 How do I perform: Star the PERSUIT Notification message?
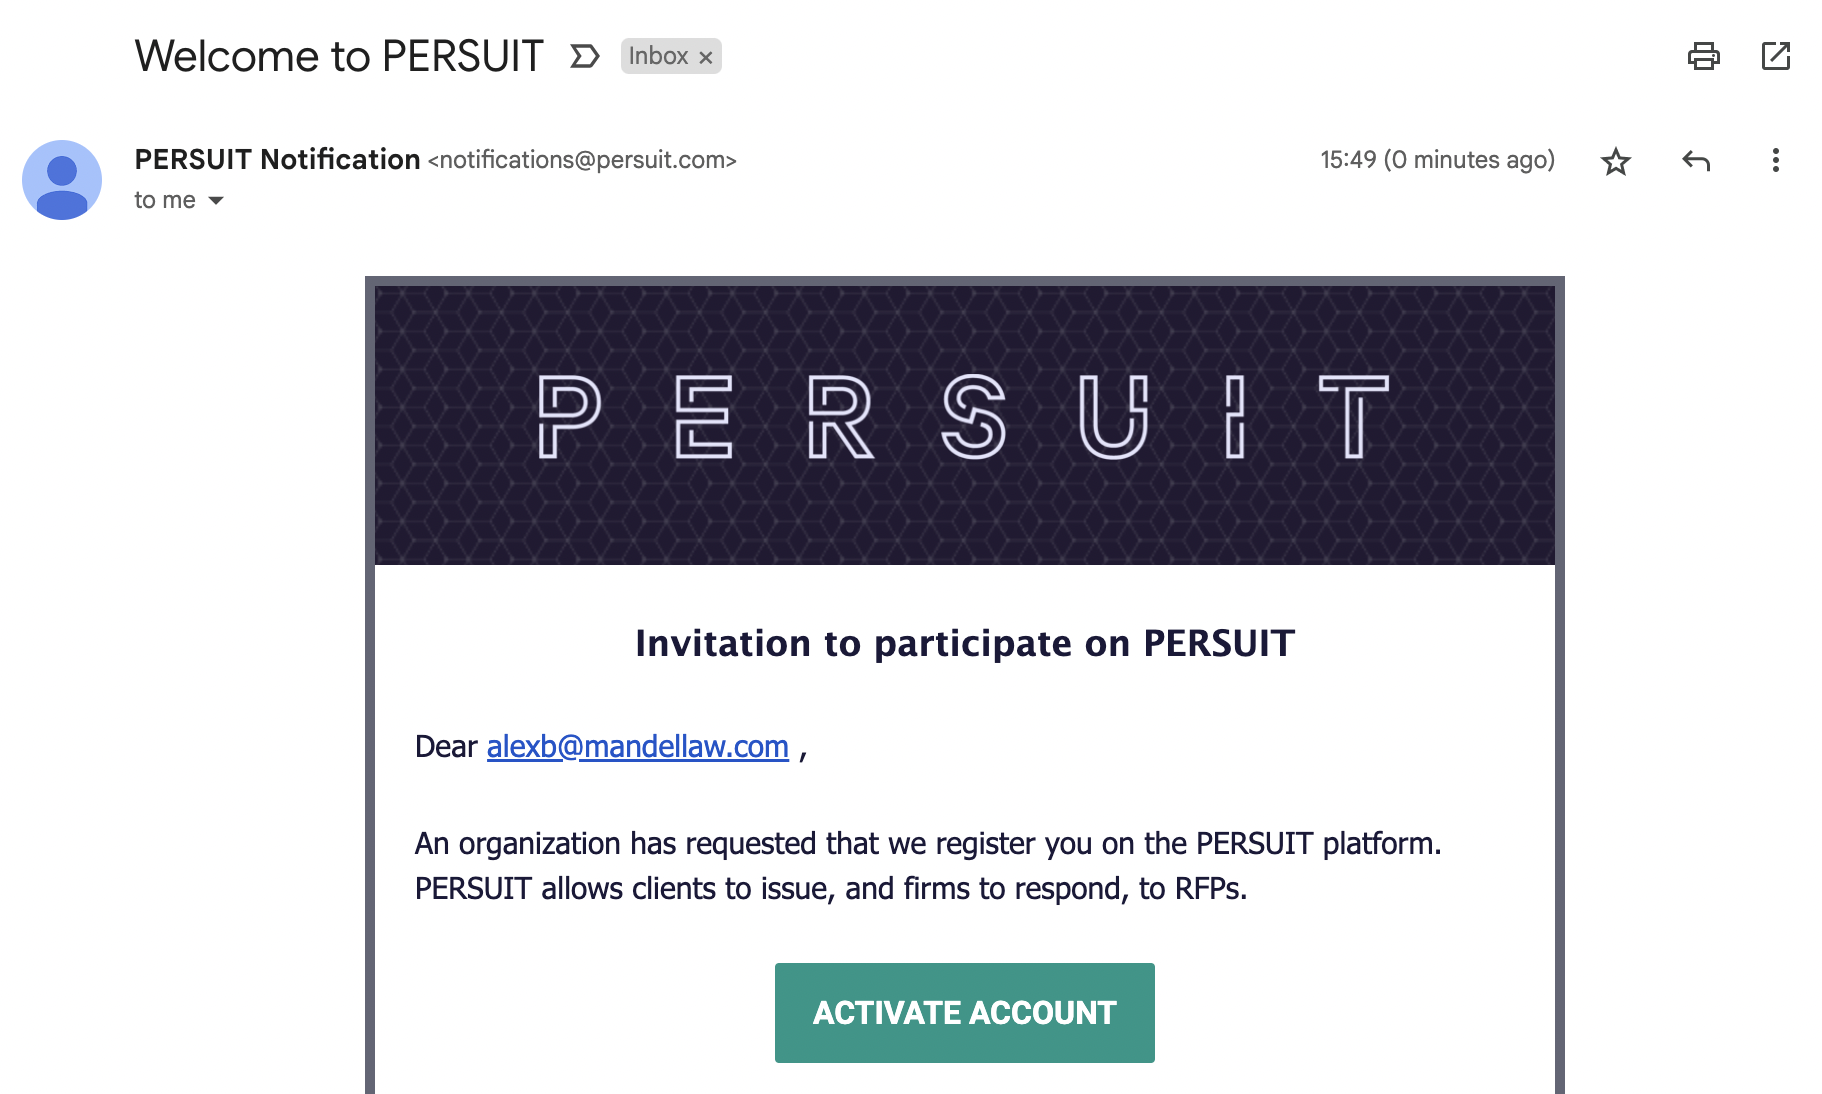[1615, 161]
